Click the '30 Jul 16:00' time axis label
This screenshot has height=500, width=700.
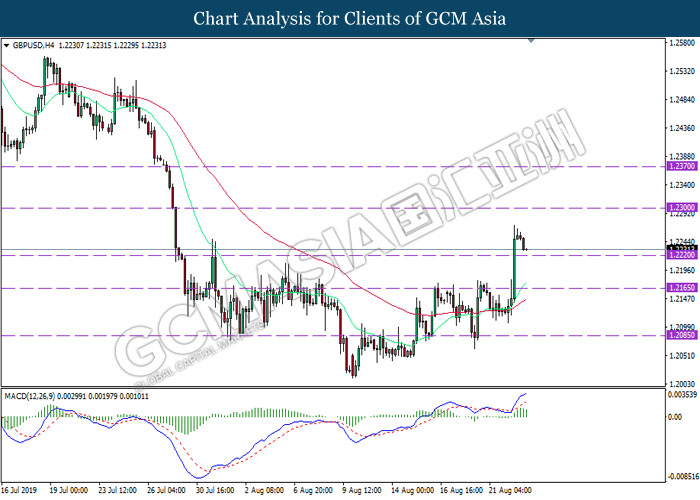[215, 490]
